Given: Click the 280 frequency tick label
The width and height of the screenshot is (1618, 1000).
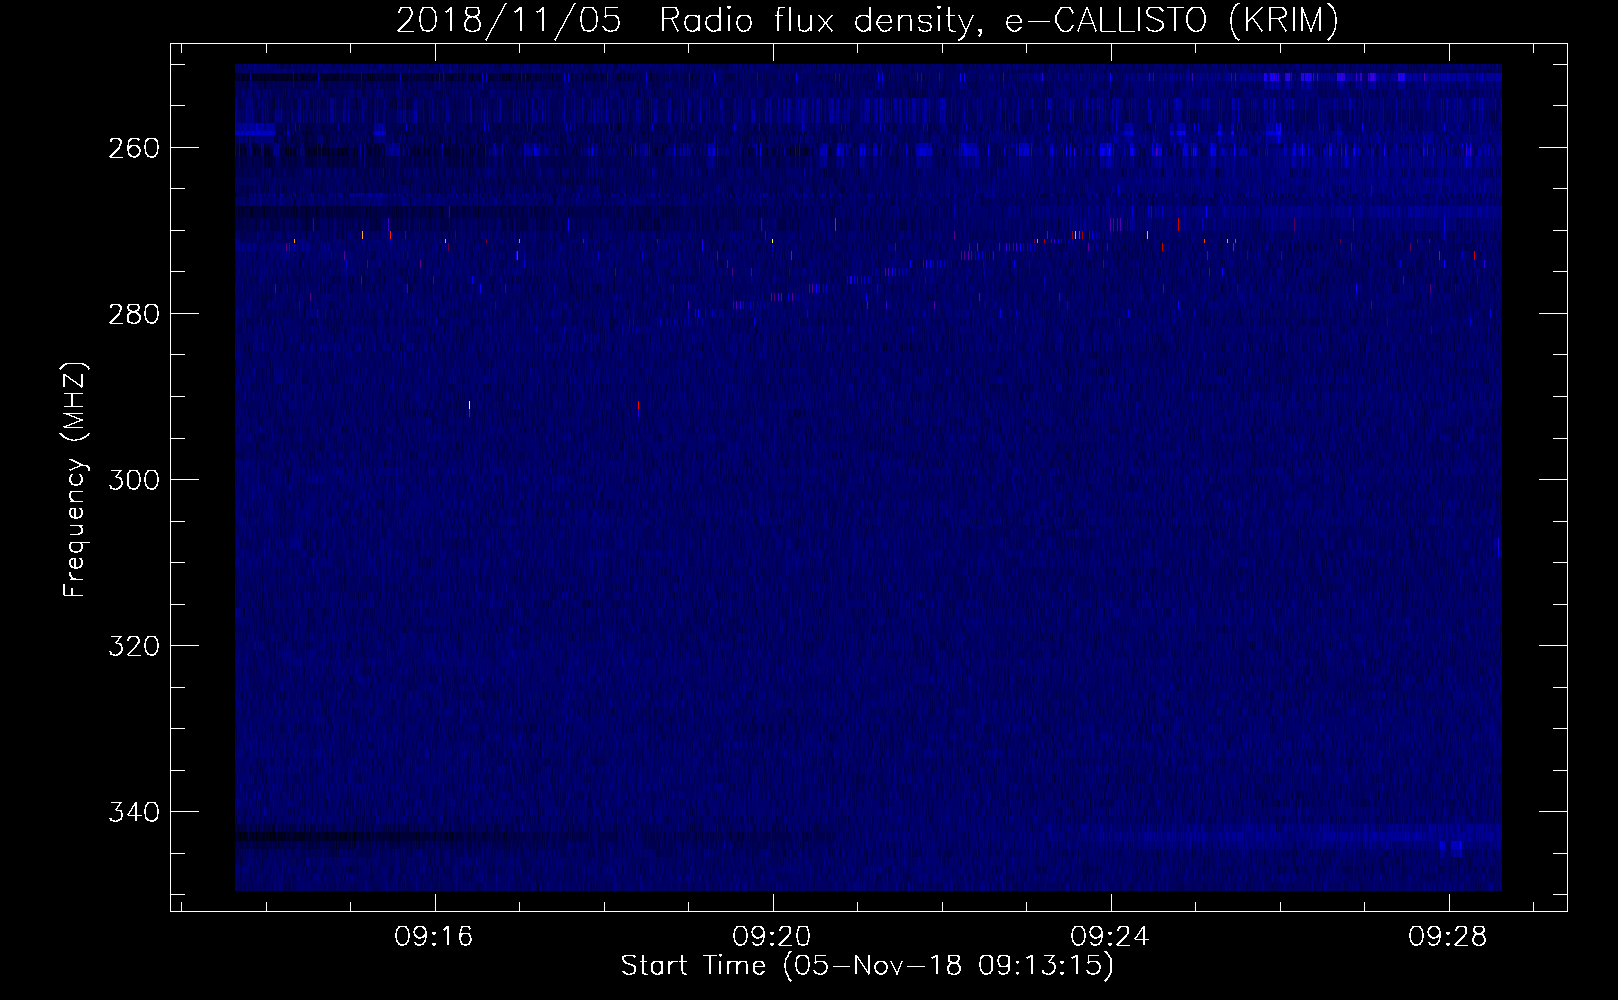Looking at the screenshot, I should pyautogui.click(x=133, y=314).
